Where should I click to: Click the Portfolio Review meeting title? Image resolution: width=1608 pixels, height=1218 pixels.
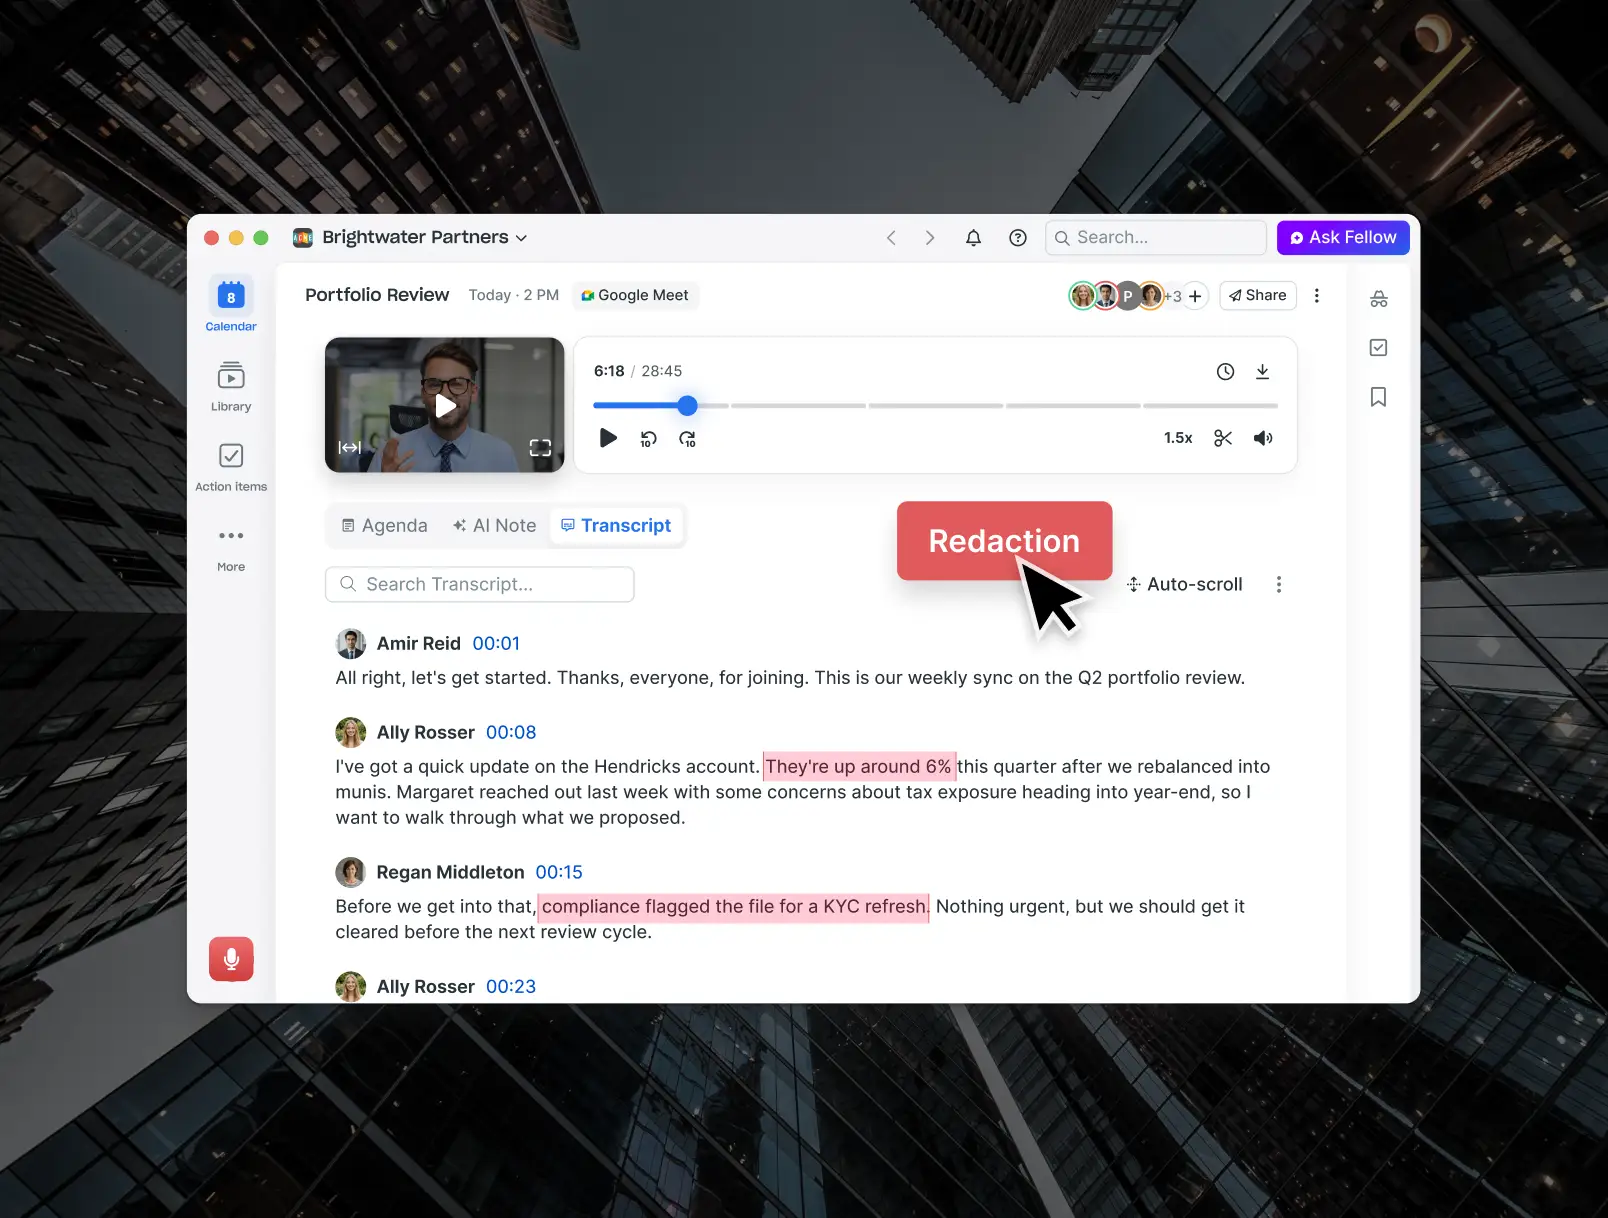click(377, 295)
